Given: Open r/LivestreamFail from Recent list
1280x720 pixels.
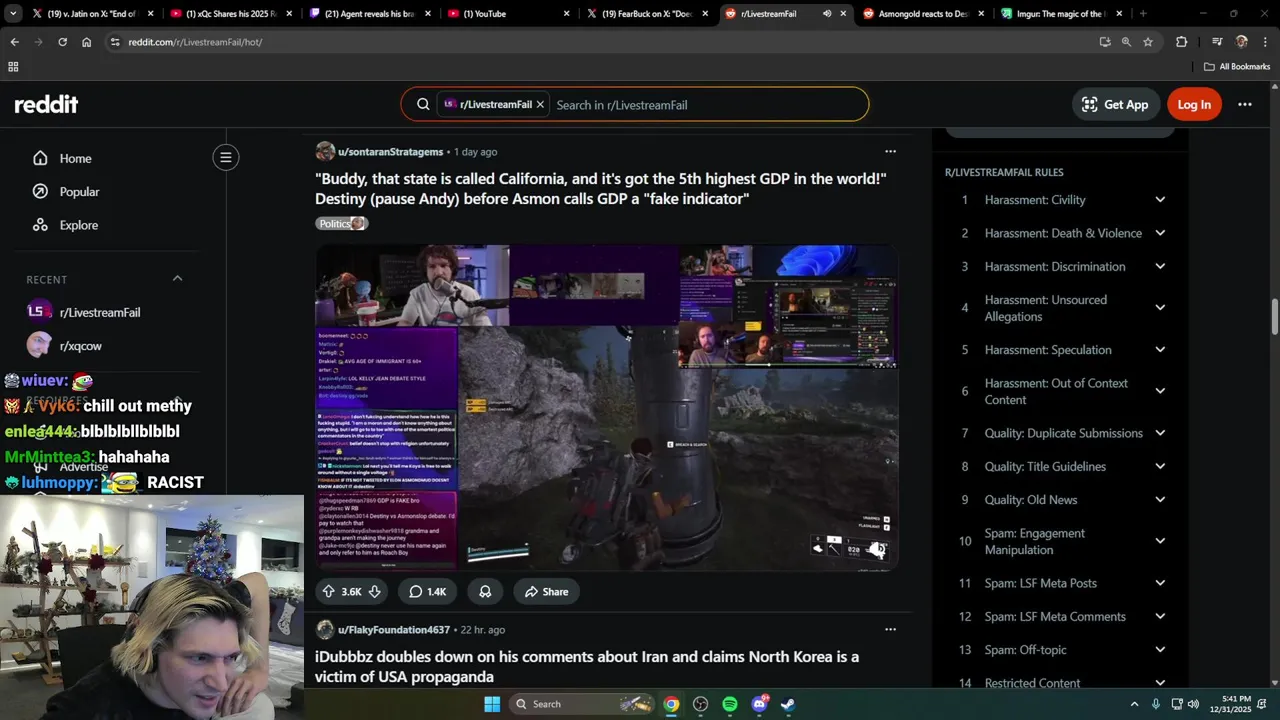Looking at the screenshot, I should [100, 312].
